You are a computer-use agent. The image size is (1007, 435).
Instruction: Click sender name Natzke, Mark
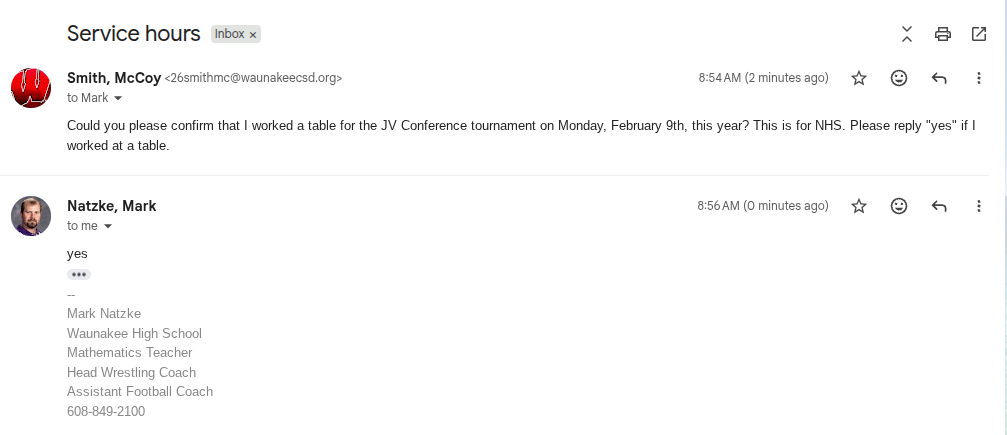pyautogui.click(x=111, y=206)
